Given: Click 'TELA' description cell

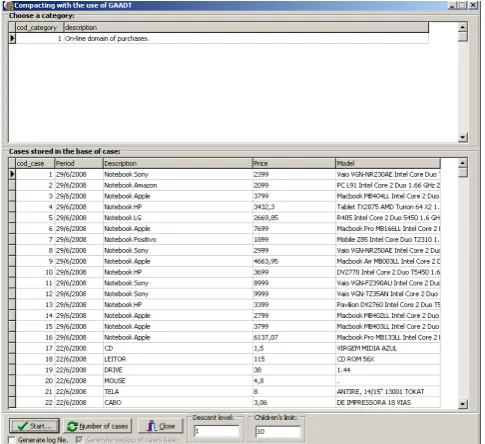Looking at the screenshot, I should pyautogui.click(x=178, y=391).
